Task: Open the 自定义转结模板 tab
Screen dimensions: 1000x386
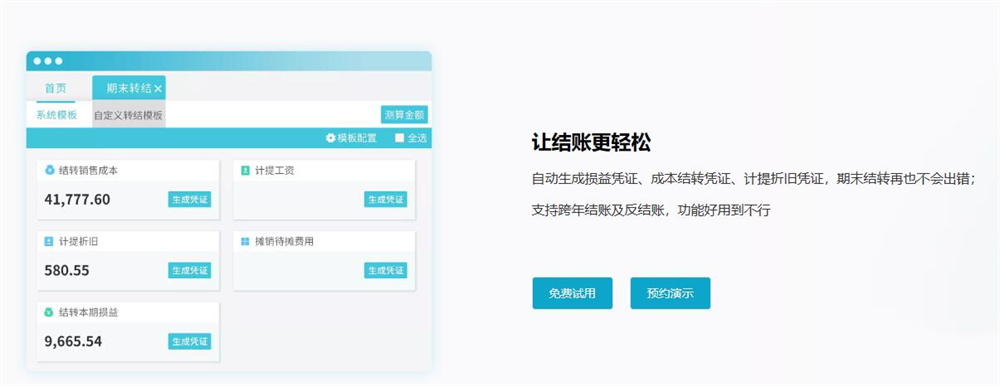Action: pos(128,116)
